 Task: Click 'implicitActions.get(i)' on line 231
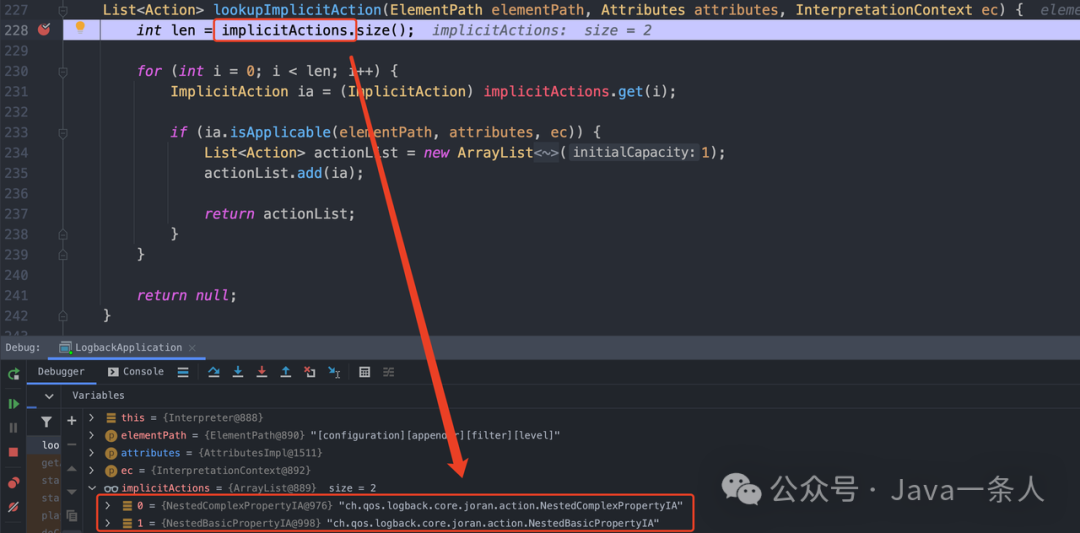pos(576,92)
